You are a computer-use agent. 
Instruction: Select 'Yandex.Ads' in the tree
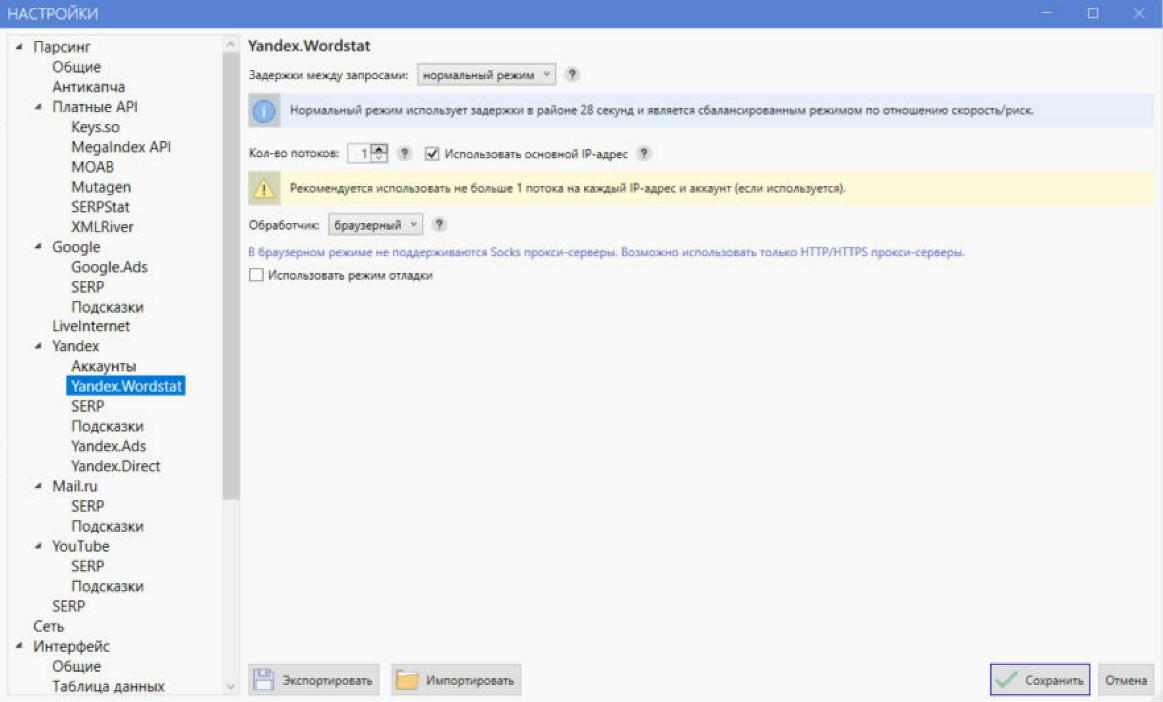click(108, 446)
